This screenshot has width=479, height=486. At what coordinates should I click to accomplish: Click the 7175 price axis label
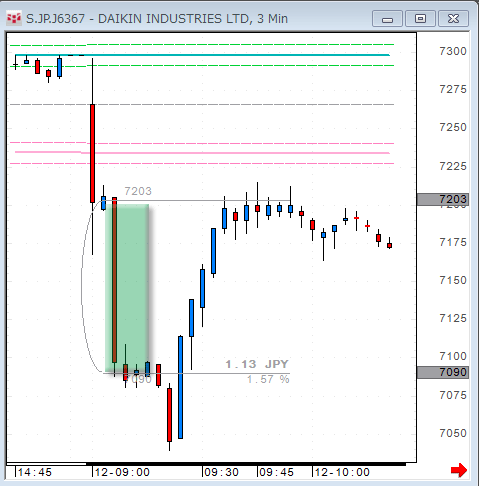point(453,242)
